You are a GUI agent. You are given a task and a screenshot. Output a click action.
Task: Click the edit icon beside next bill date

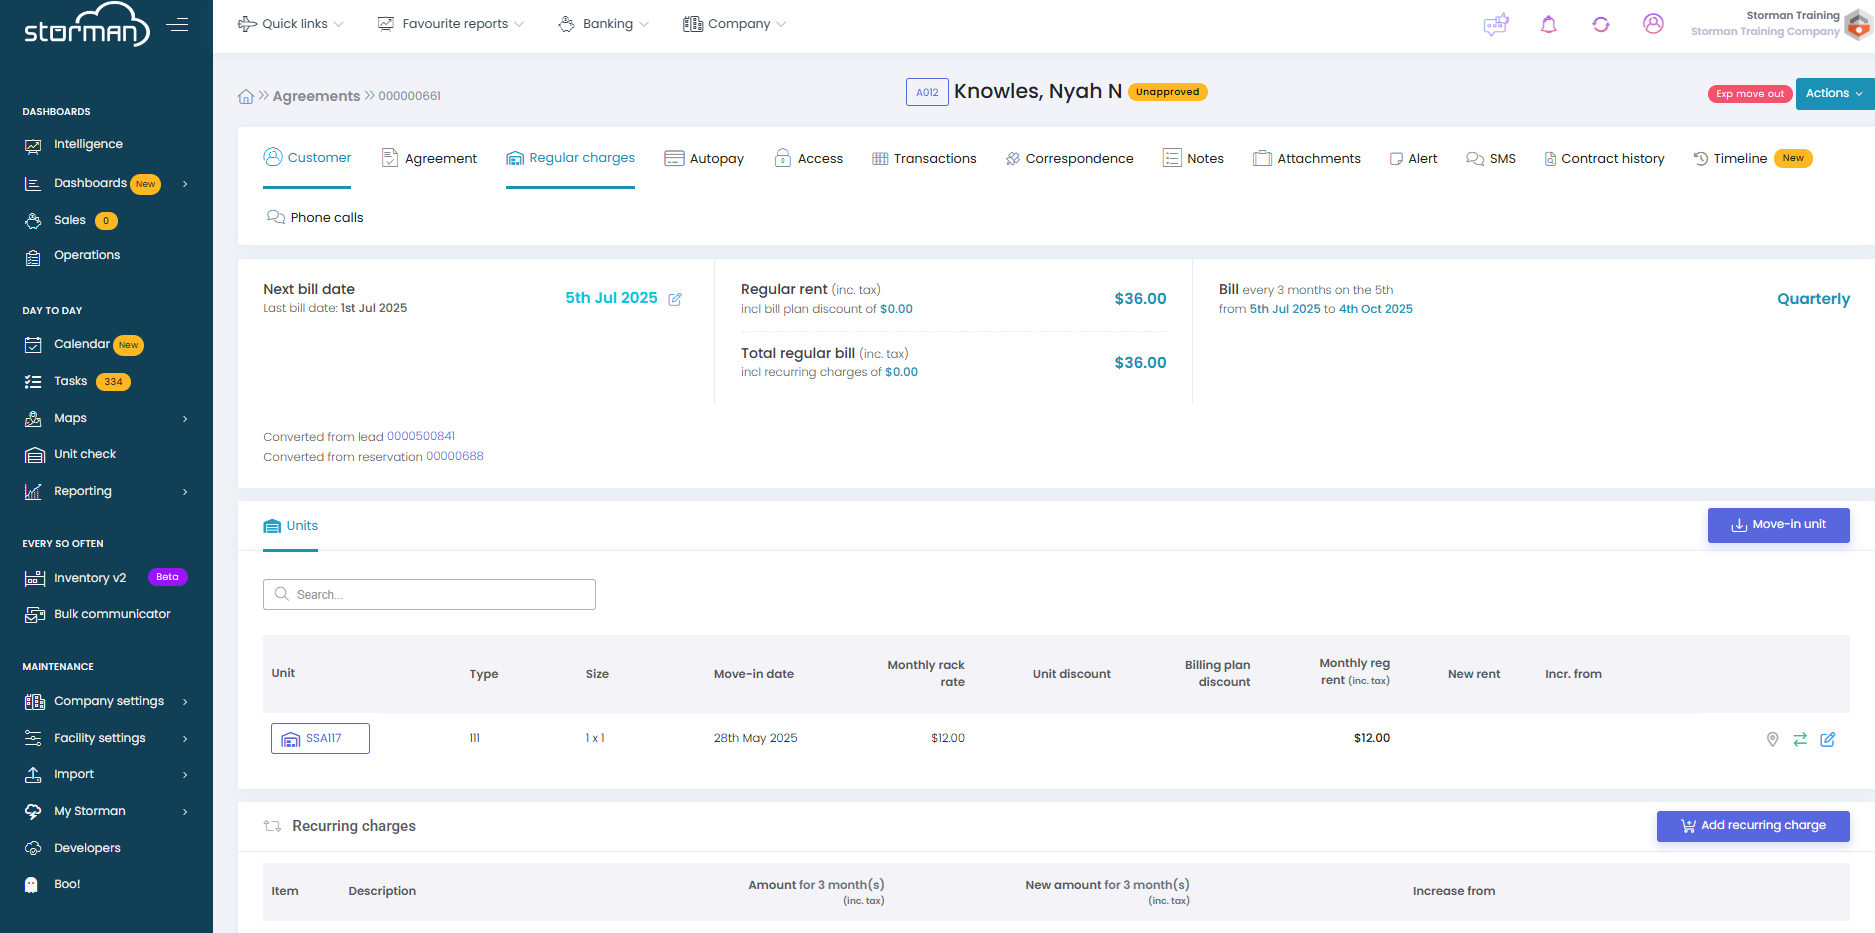tap(675, 299)
